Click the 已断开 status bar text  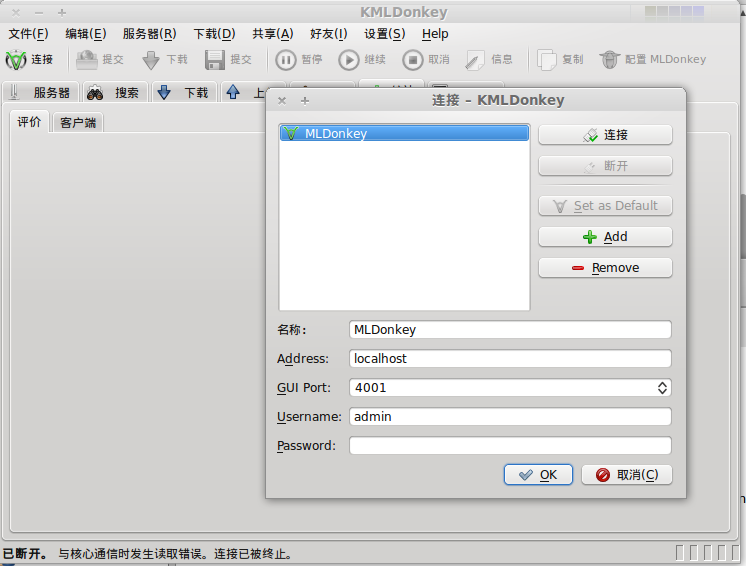[x=25, y=554]
